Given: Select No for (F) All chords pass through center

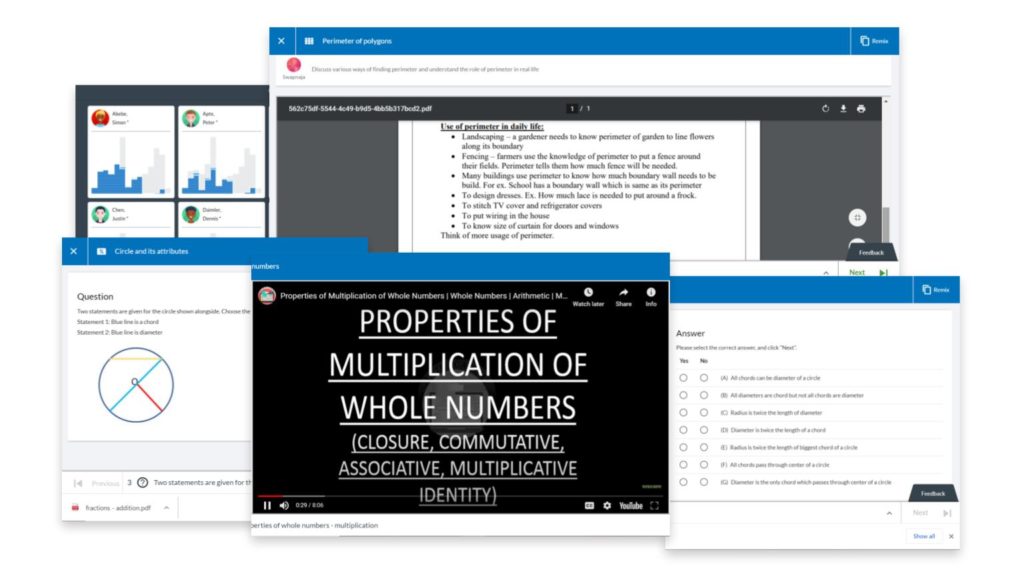Looking at the screenshot, I should [x=703, y=465].
